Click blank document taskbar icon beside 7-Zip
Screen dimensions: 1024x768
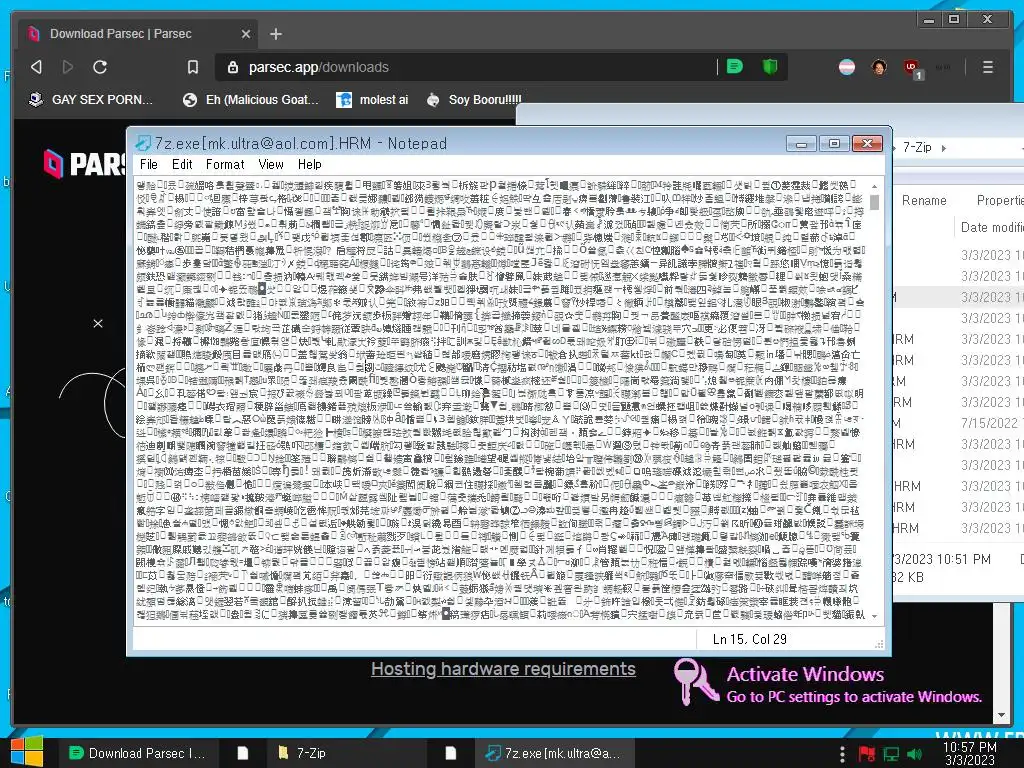click(242, 753)
